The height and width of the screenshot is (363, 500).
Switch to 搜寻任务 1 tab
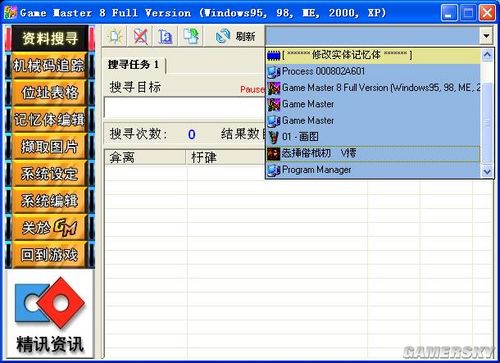pyautogui.click(x=134, y=65)
